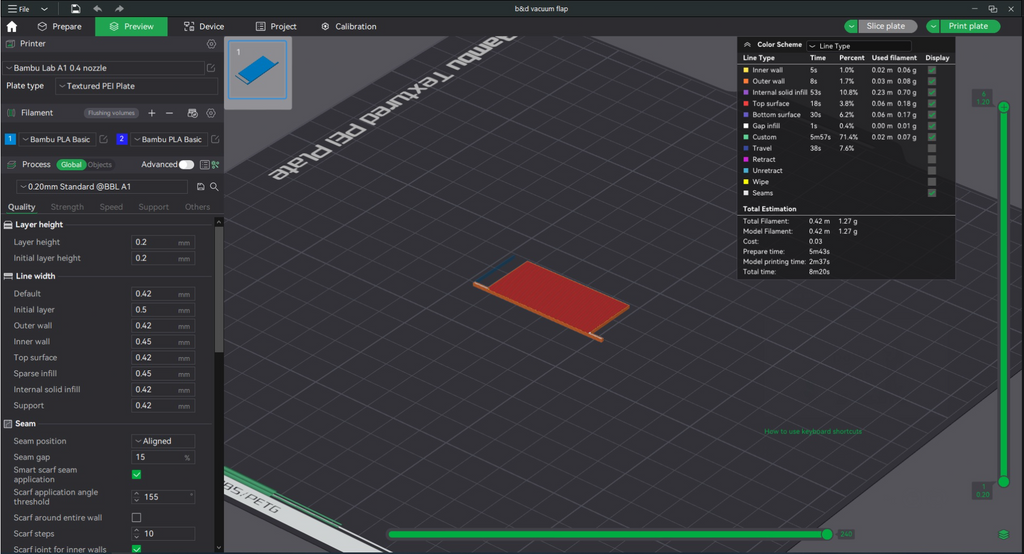Click the Filament section icon
1024x554 pixels.
point(10,113)
